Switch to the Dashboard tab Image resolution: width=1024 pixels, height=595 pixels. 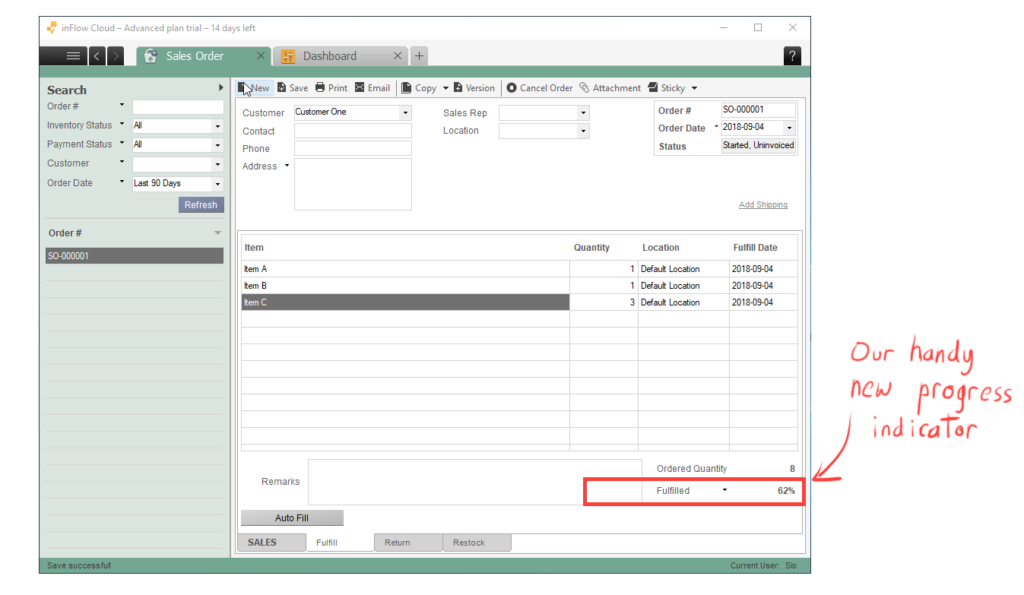click(x=330, y=56)
